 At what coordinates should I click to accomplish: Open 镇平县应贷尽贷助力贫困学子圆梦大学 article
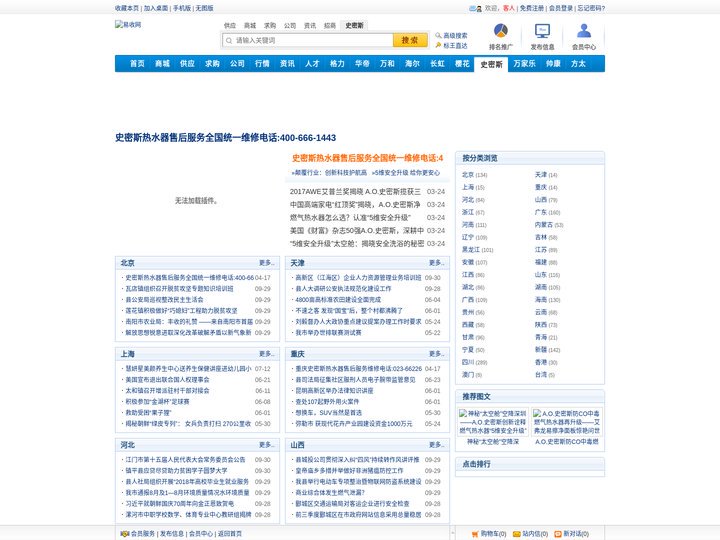coord(176,471)
